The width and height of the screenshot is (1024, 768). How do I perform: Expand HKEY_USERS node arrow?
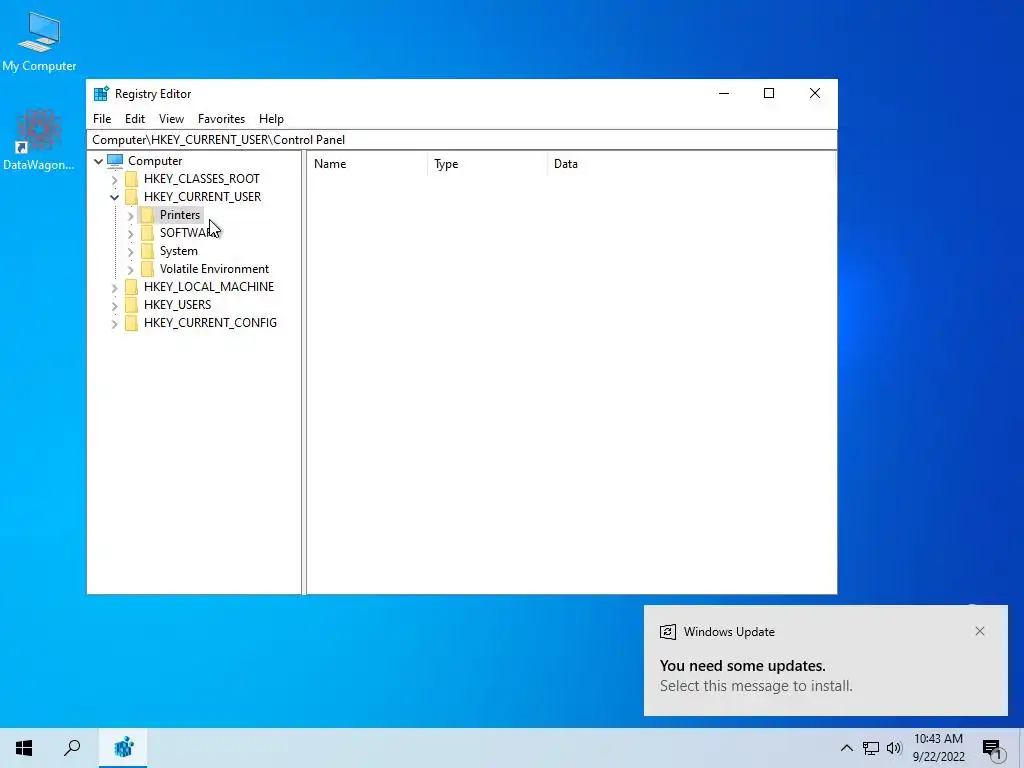(x=115, y=305)
